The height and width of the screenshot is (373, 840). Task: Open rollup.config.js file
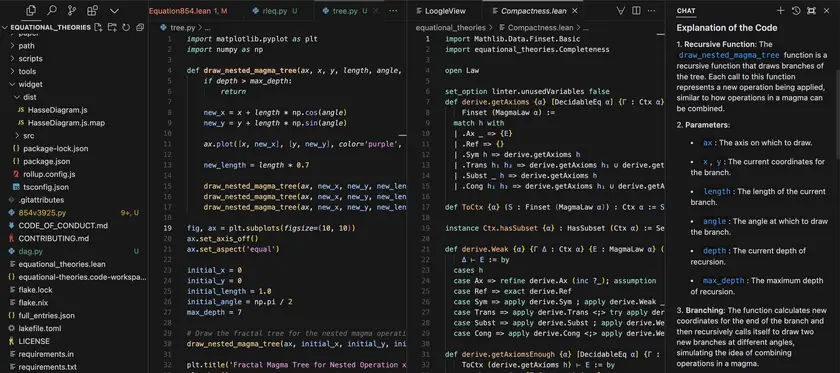point(74,175)
